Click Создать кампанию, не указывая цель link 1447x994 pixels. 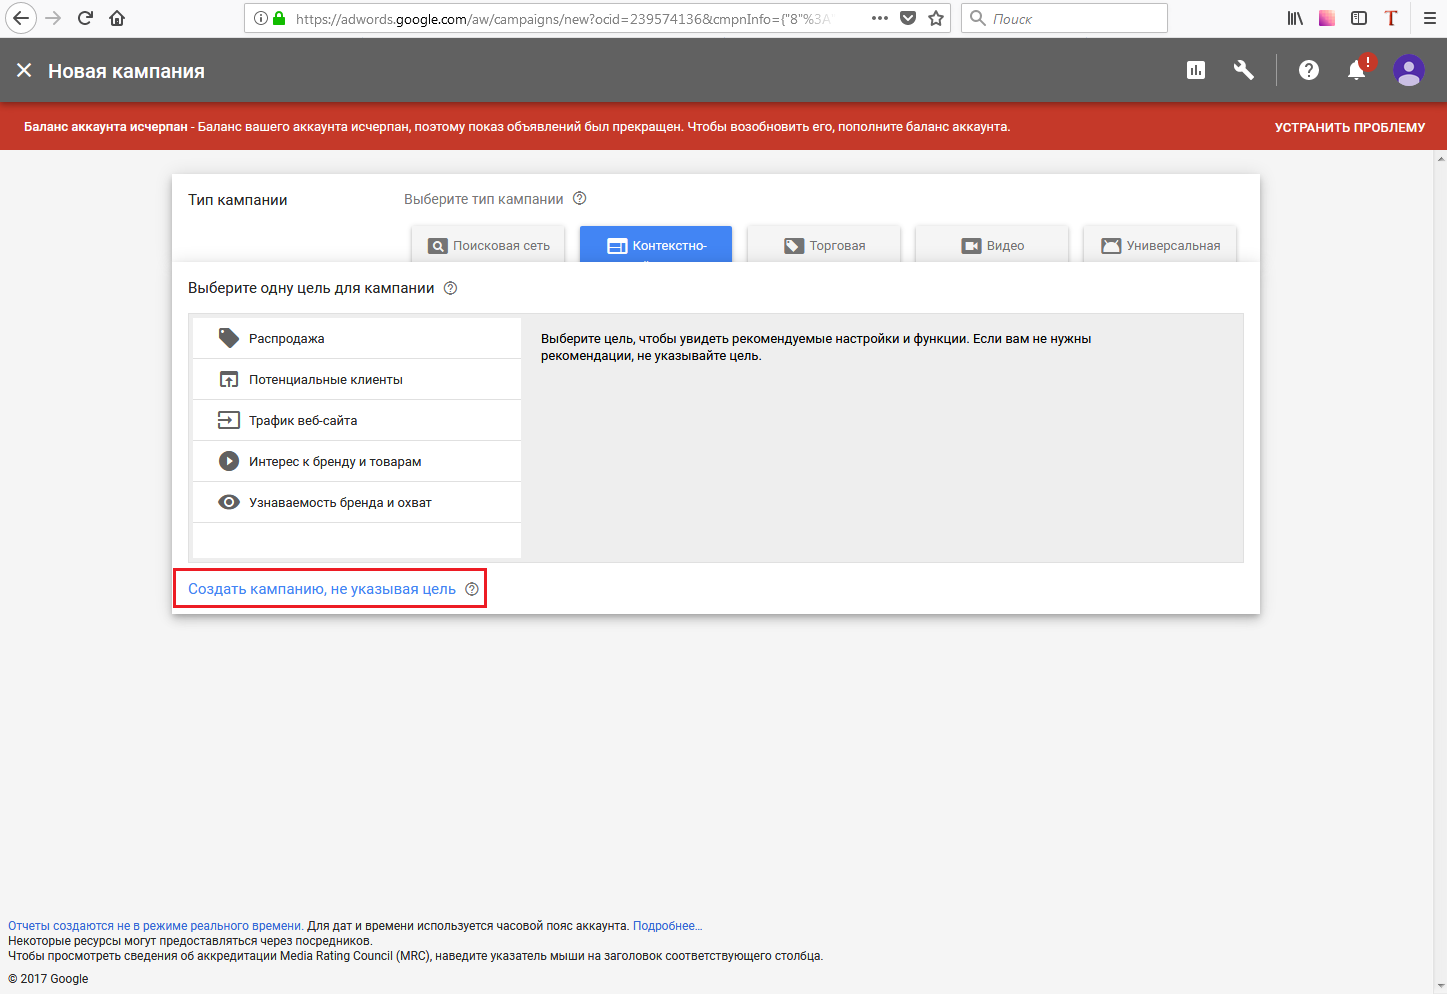322,589
